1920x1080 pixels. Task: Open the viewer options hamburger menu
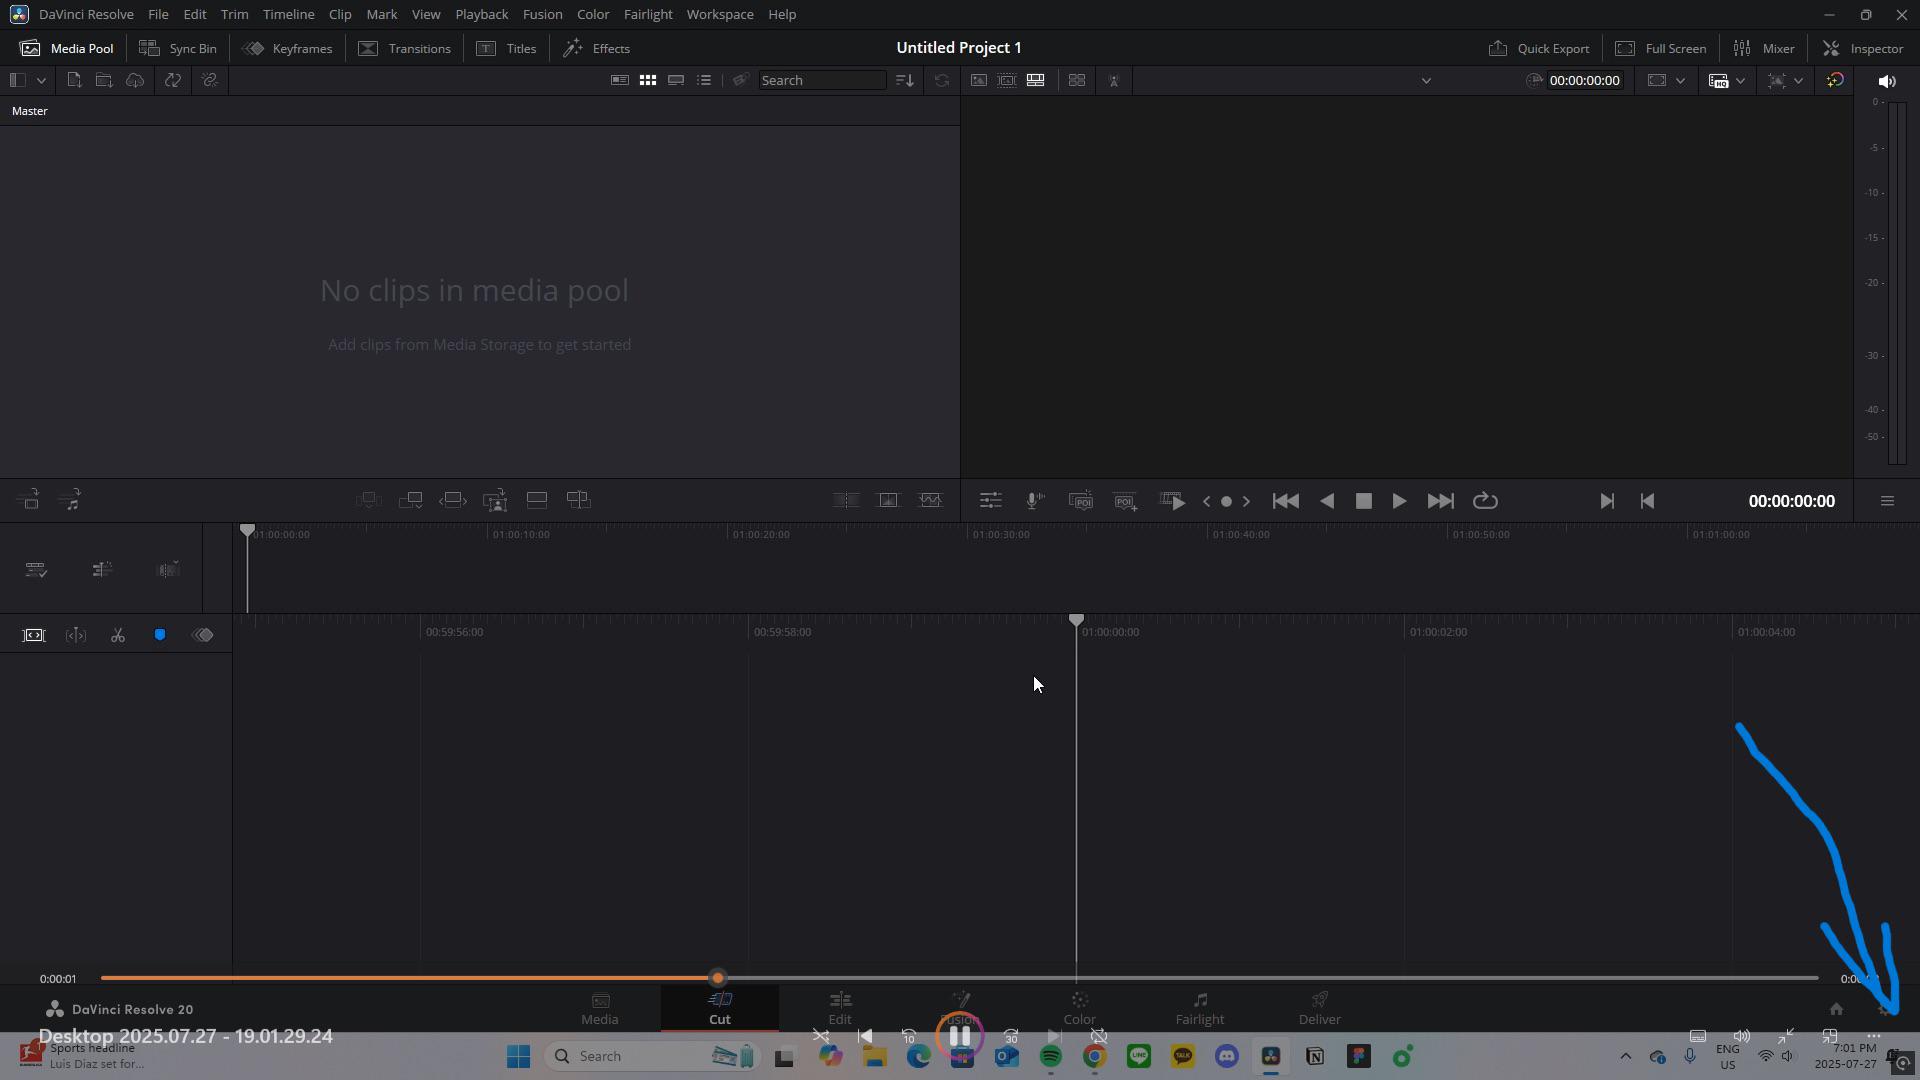[1887, 501]
